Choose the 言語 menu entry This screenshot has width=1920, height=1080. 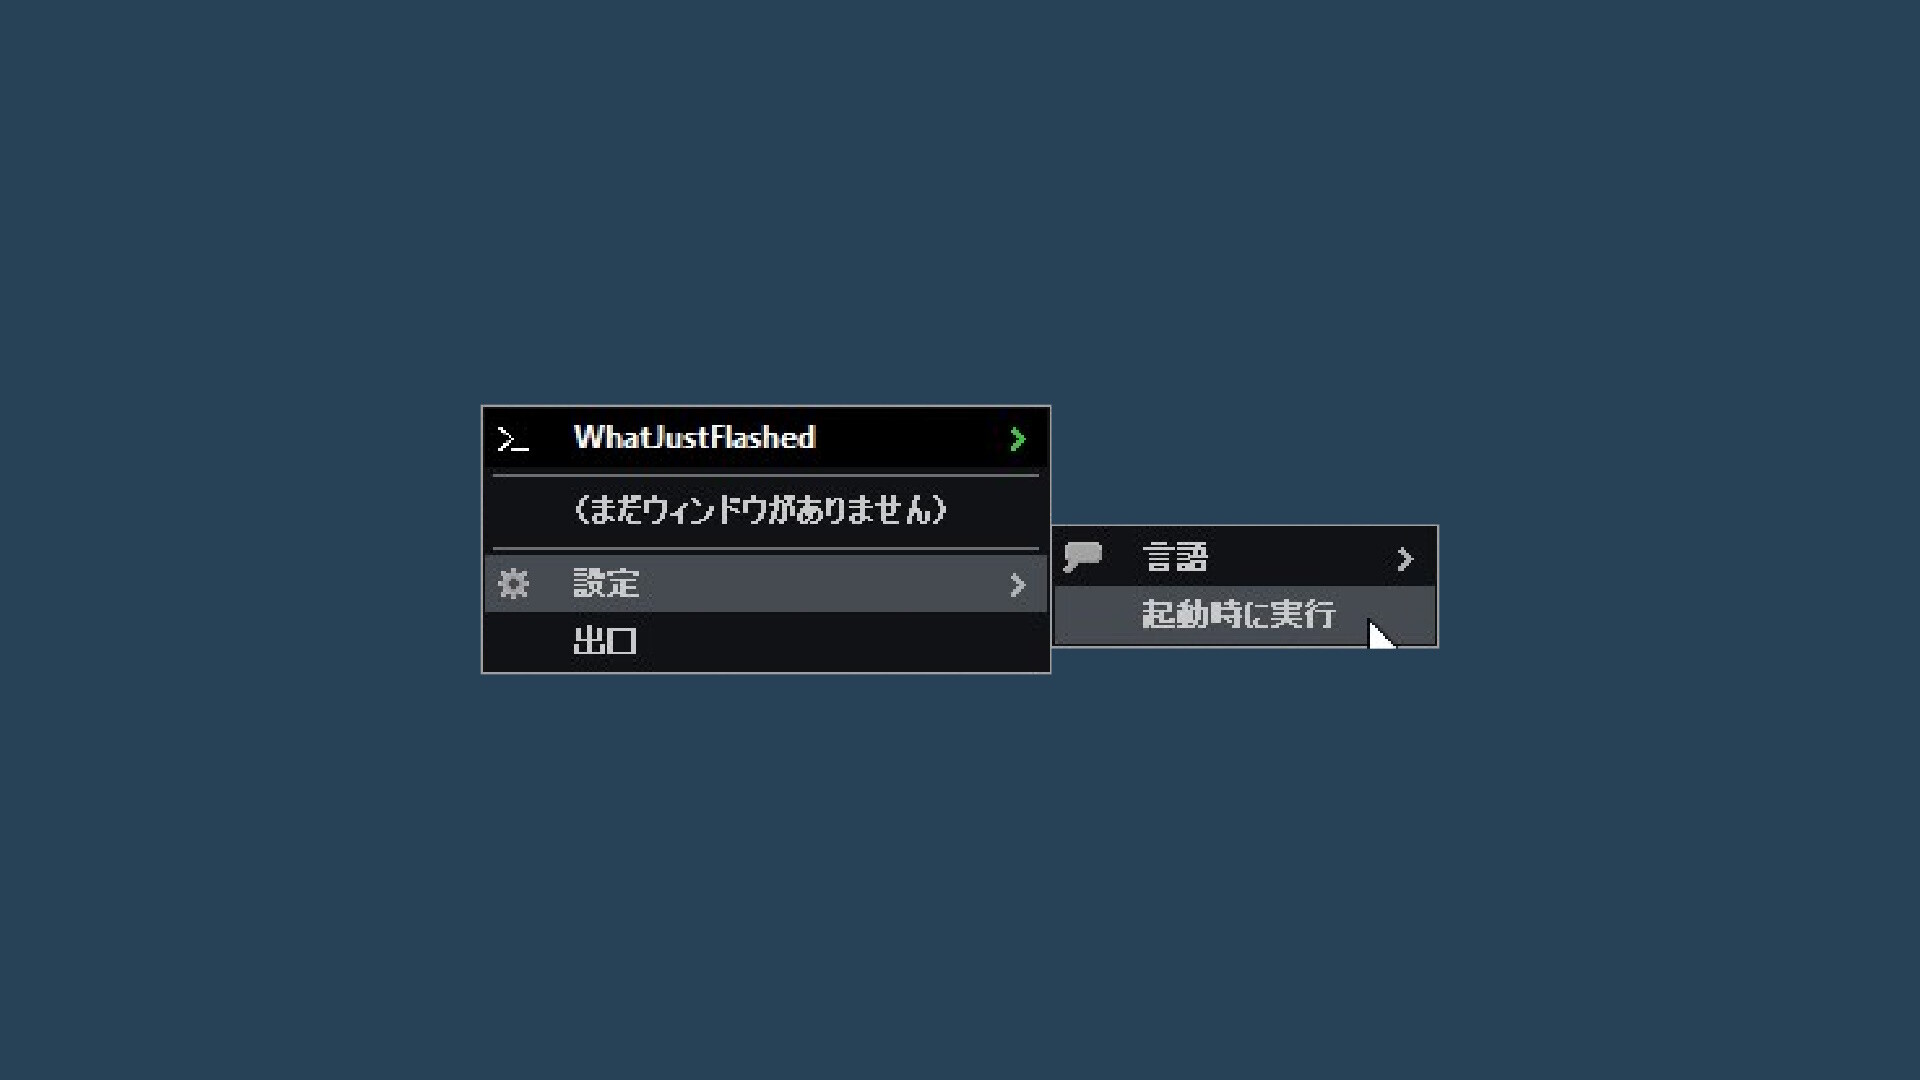tap(1245, 558)
